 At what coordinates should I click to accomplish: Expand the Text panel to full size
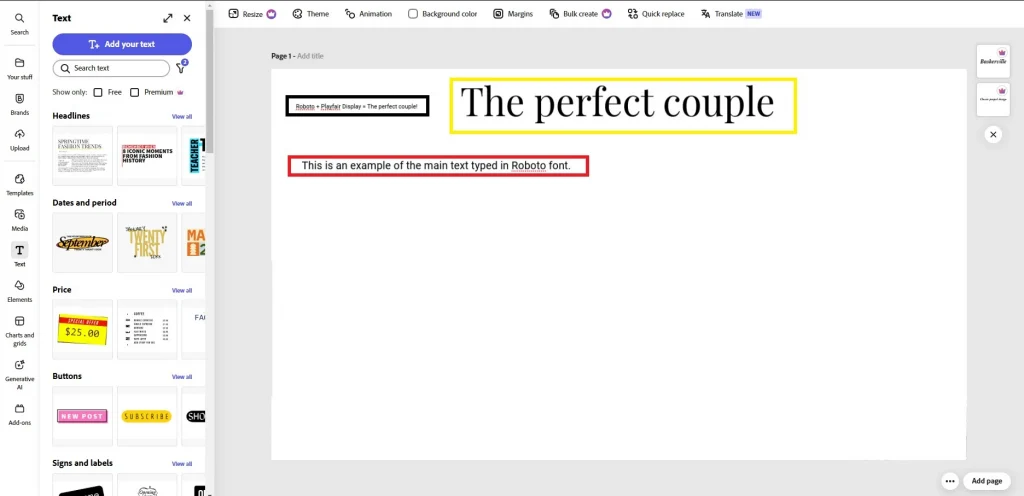click(168, 18)
